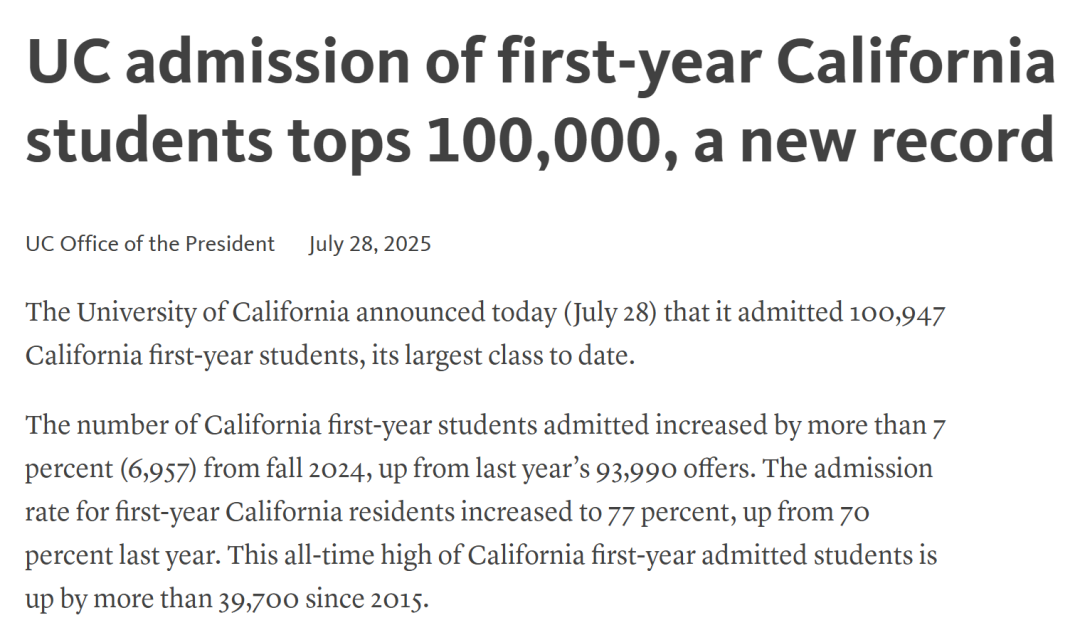Click "since 2015" at the paragraph end
This screenshot has height=630, width=1080.
pos(367,599)
